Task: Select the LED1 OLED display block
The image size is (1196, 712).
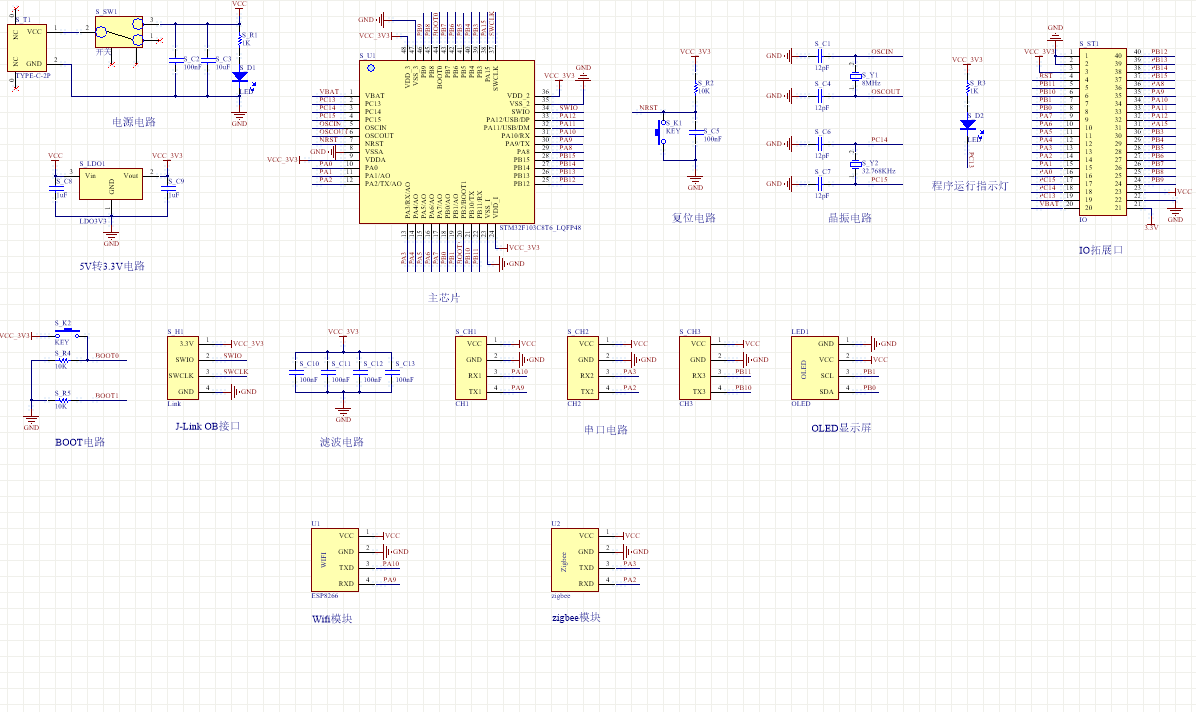Action: [815, 368]
